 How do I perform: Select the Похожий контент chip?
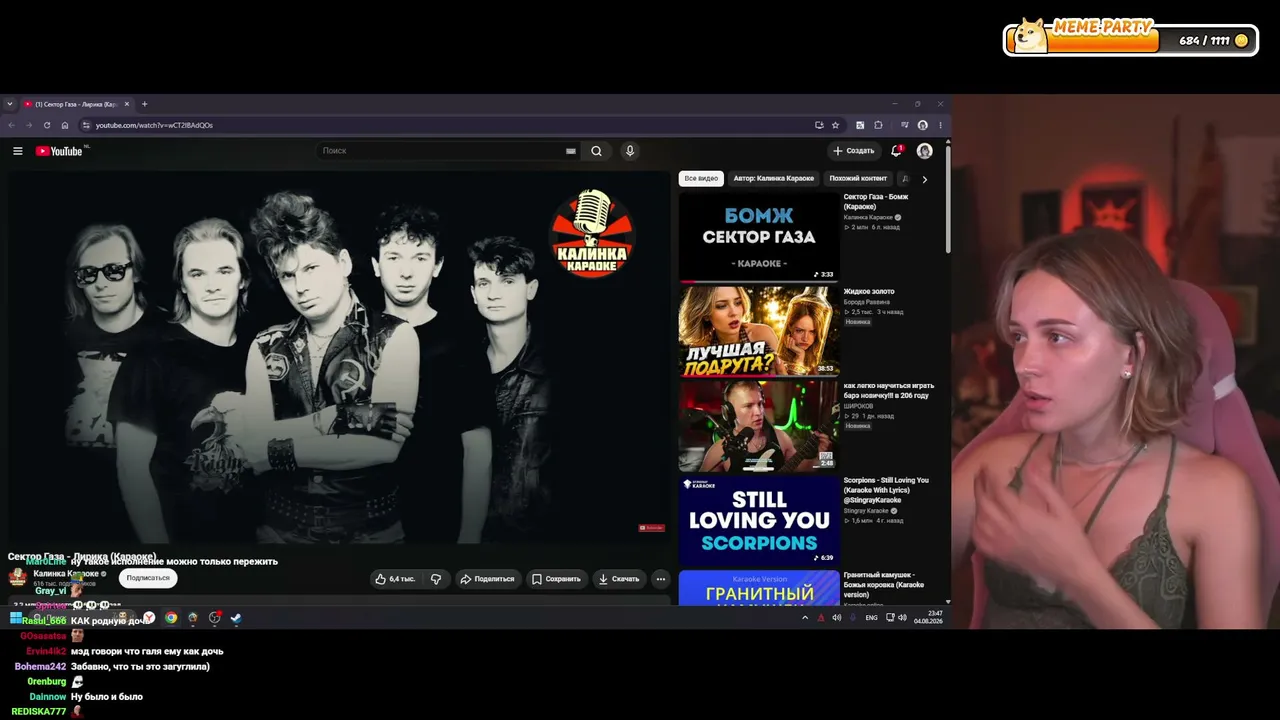pos(858,179)
